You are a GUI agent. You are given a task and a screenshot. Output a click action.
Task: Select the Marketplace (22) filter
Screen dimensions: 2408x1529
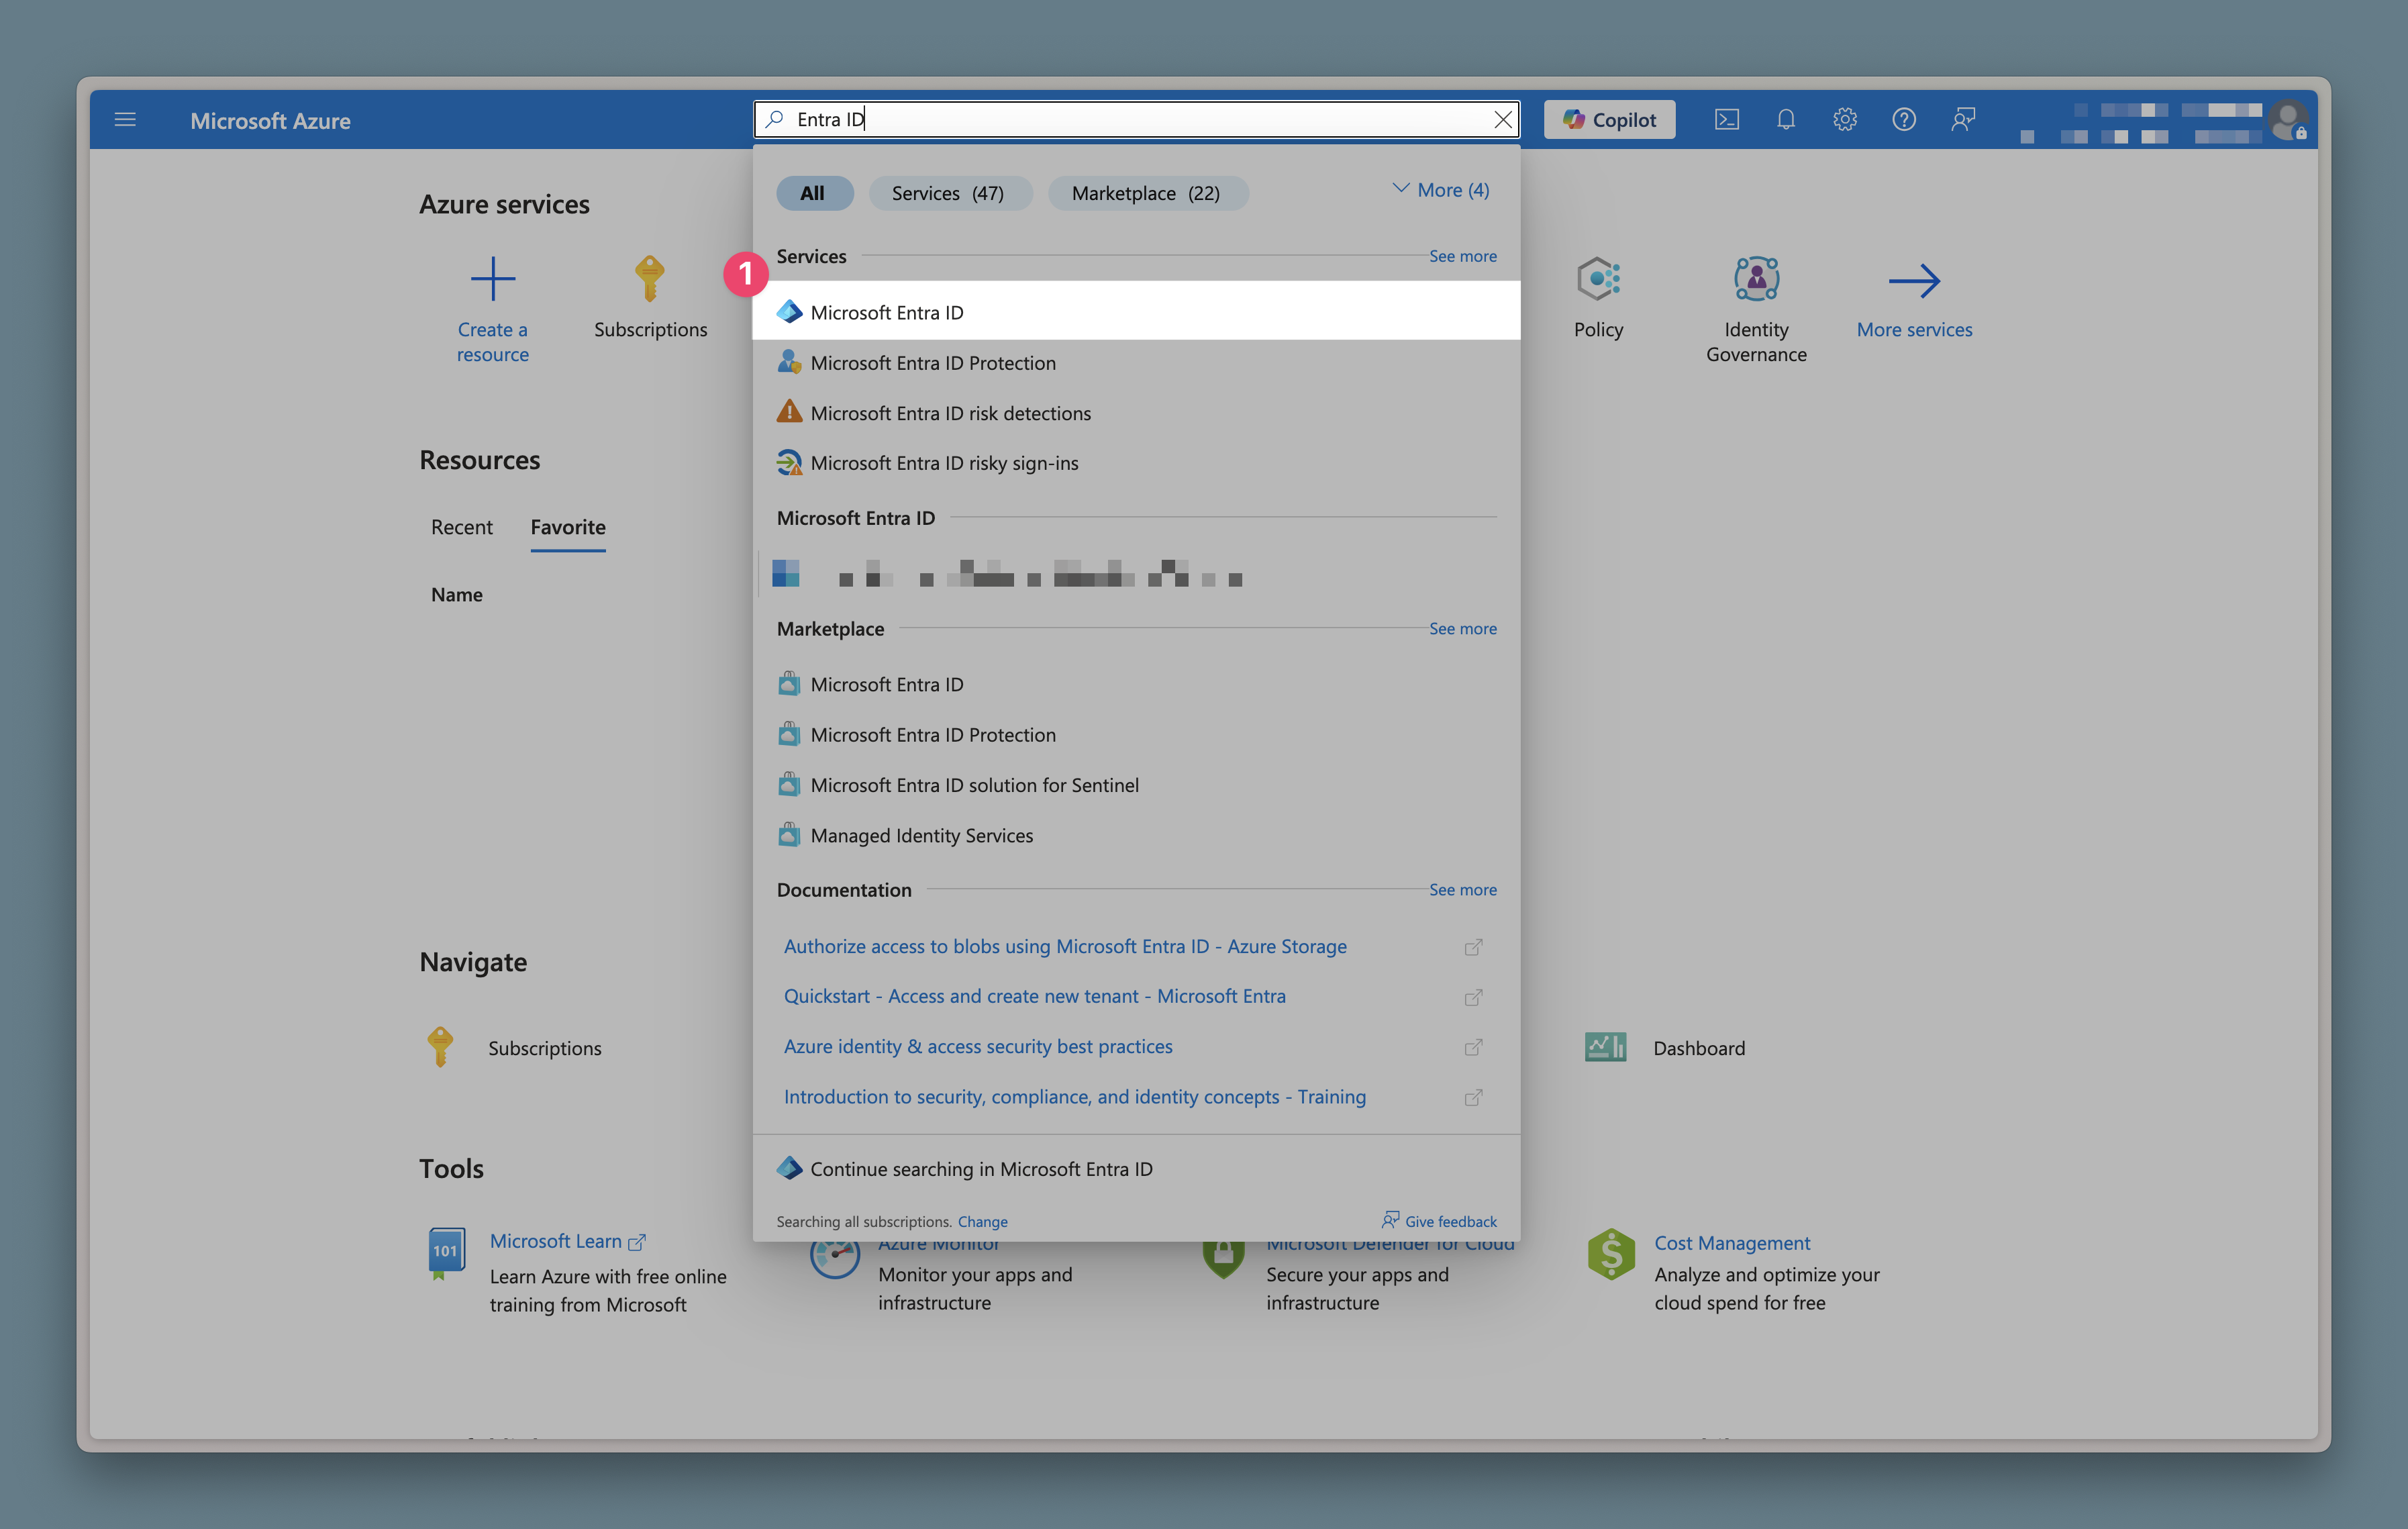tap(1147, 193)
